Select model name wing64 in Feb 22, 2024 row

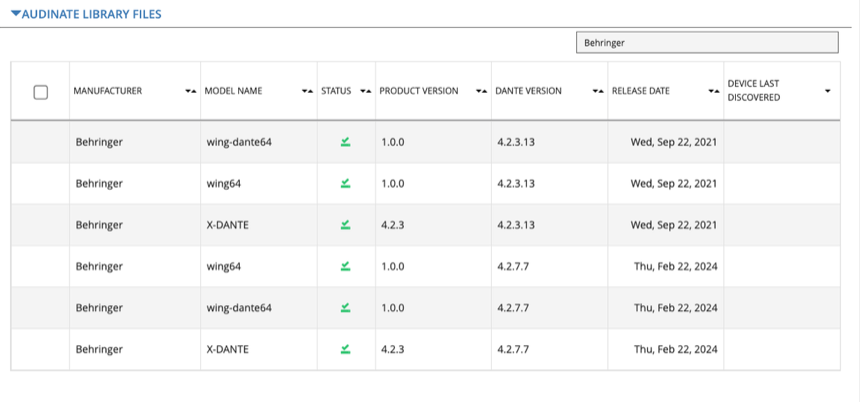click(223, 267)
